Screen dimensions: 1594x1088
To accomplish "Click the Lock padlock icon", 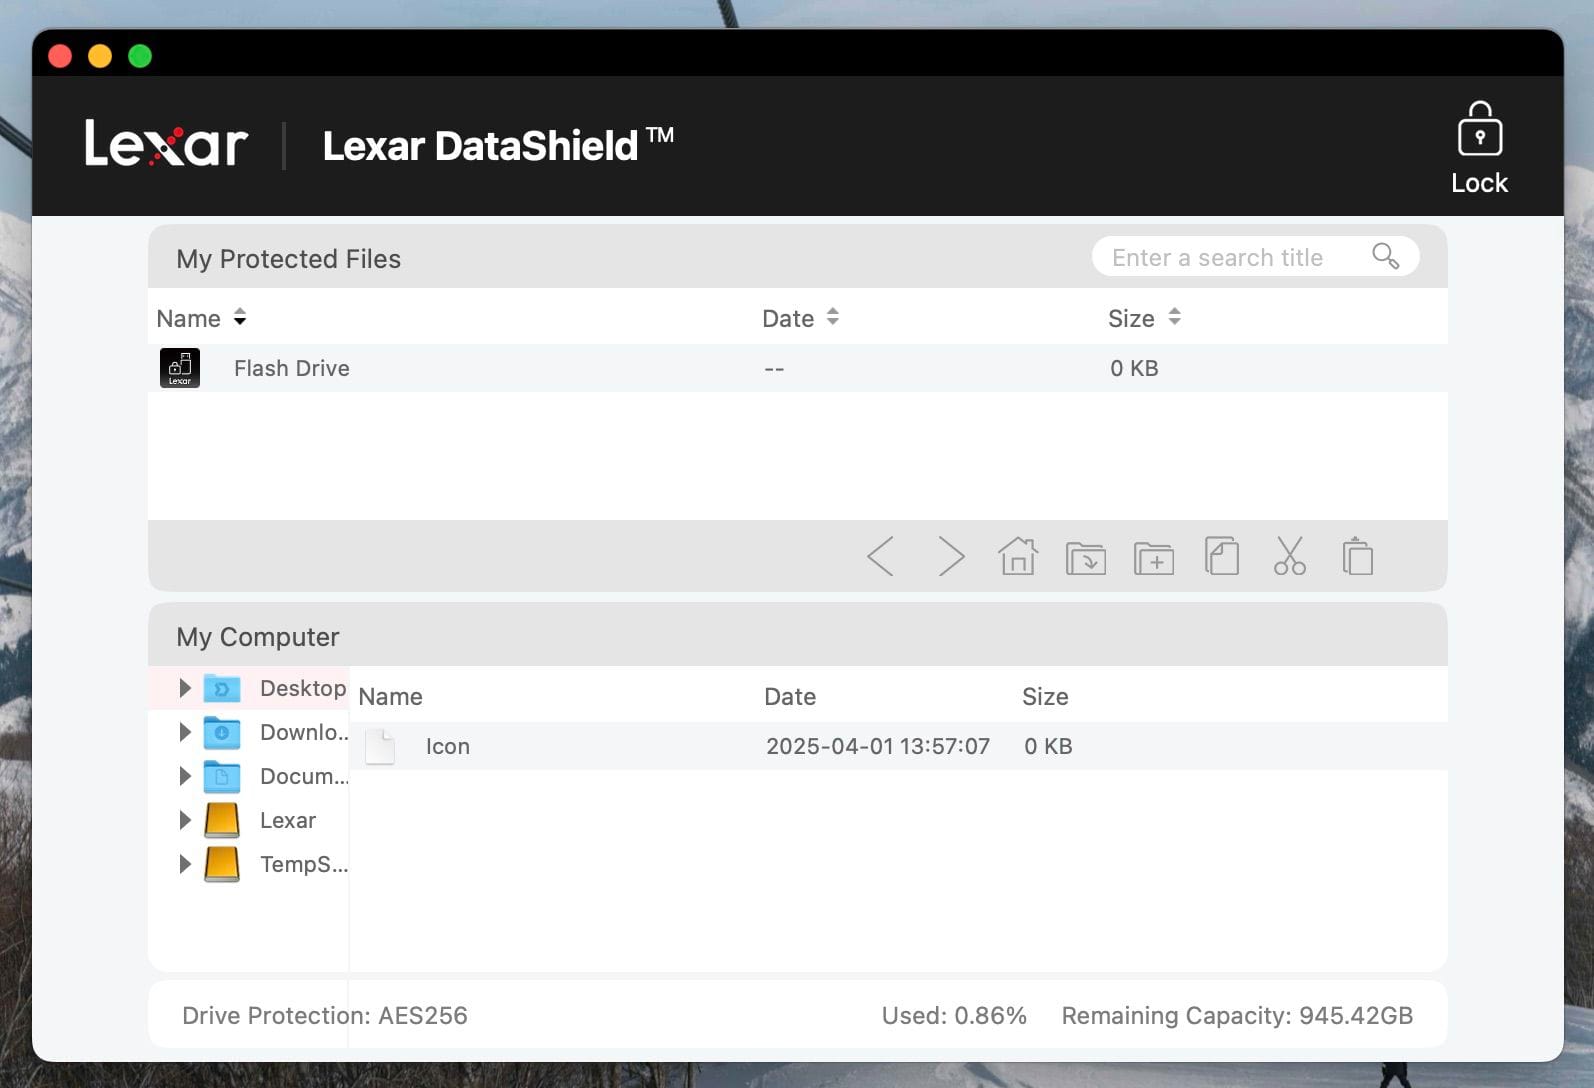I will point(1479,129).
